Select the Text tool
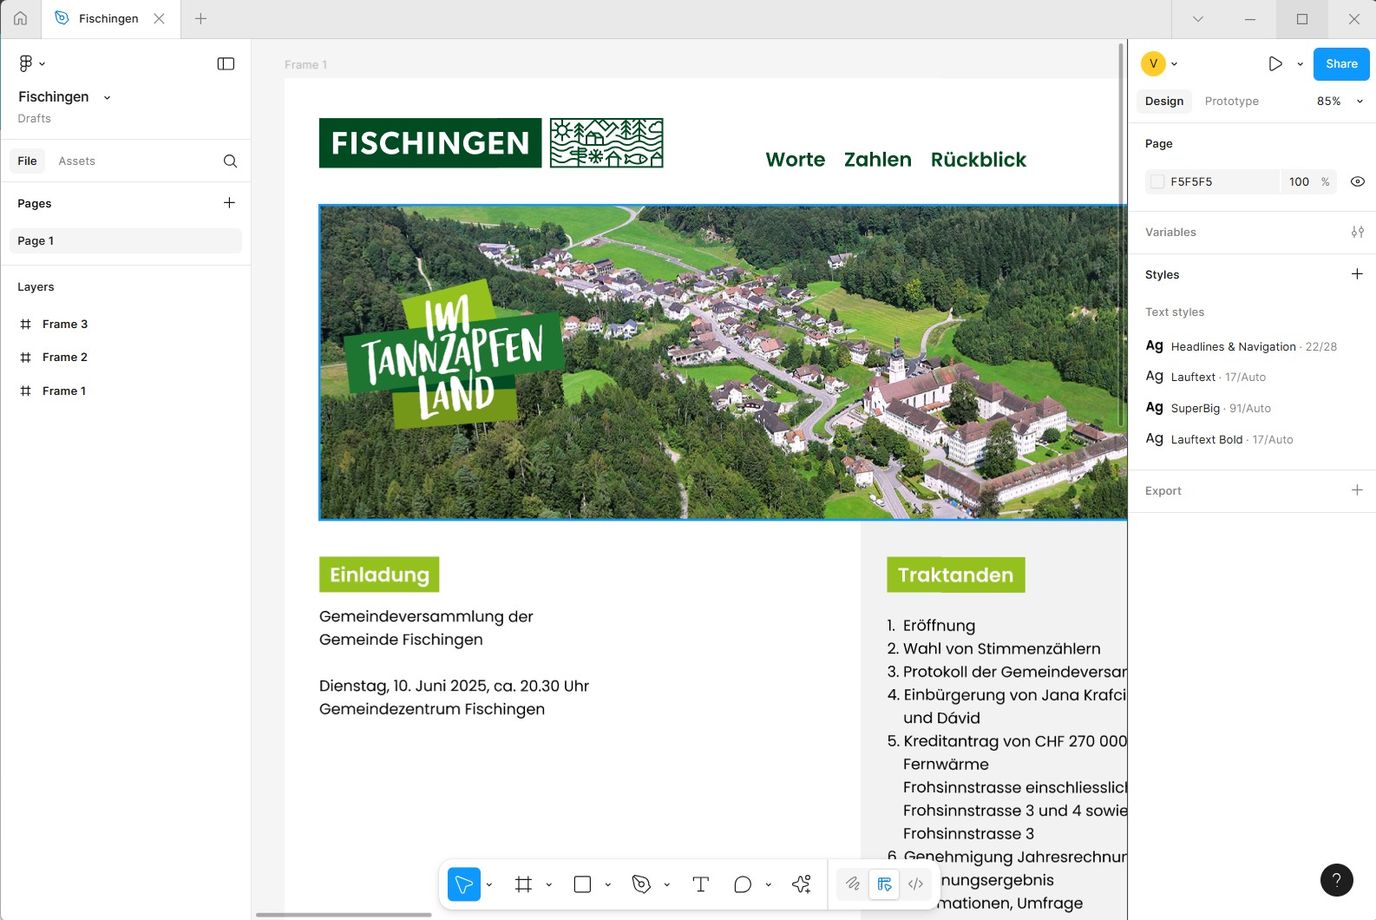The image size is (1376, 920). [x=700, y=884]
